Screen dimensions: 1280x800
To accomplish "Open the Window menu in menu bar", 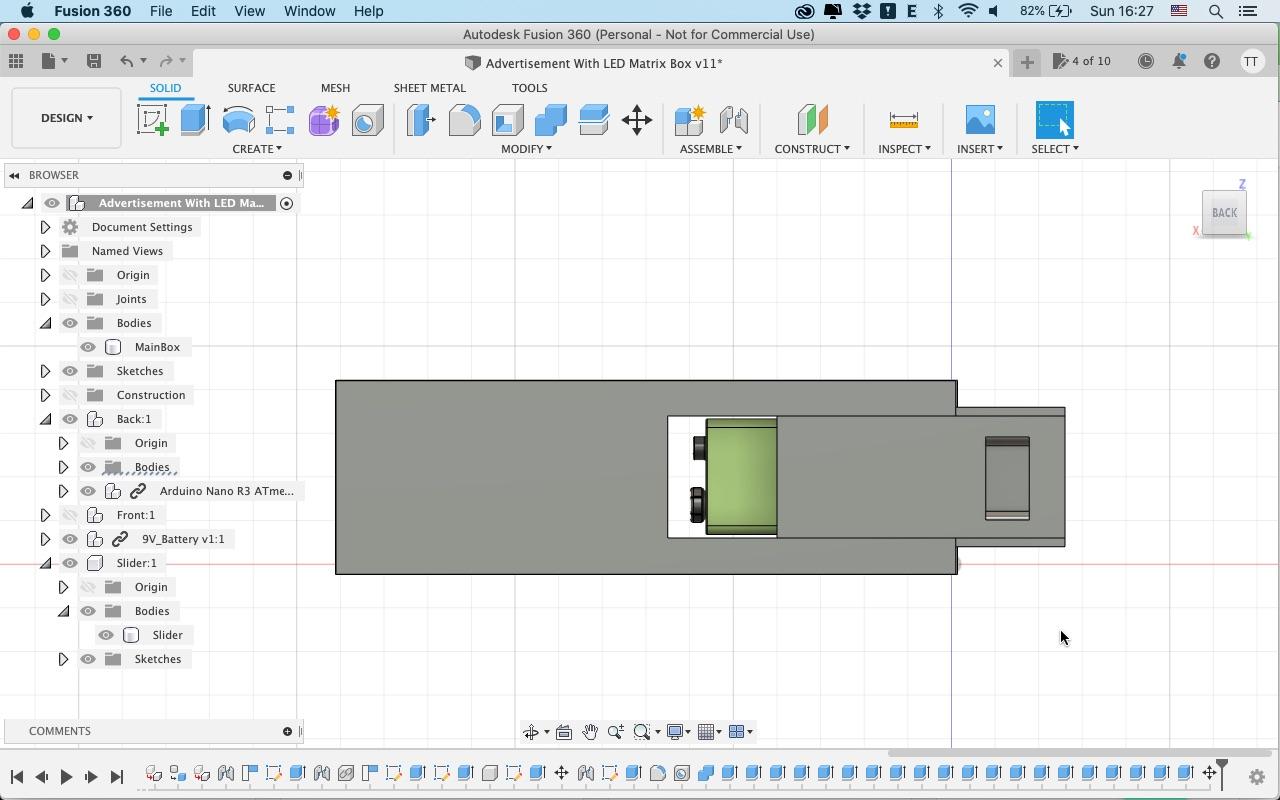I will 309,11.
